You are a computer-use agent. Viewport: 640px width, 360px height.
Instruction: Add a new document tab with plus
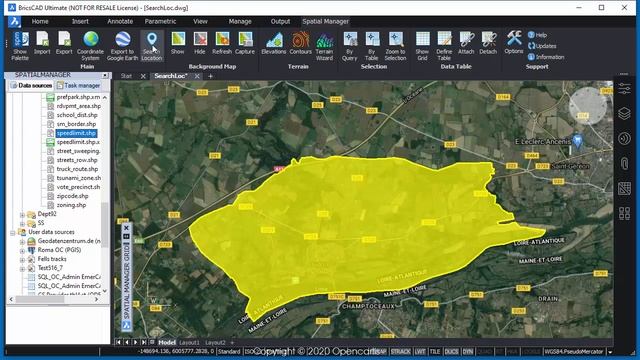[211, 76]
